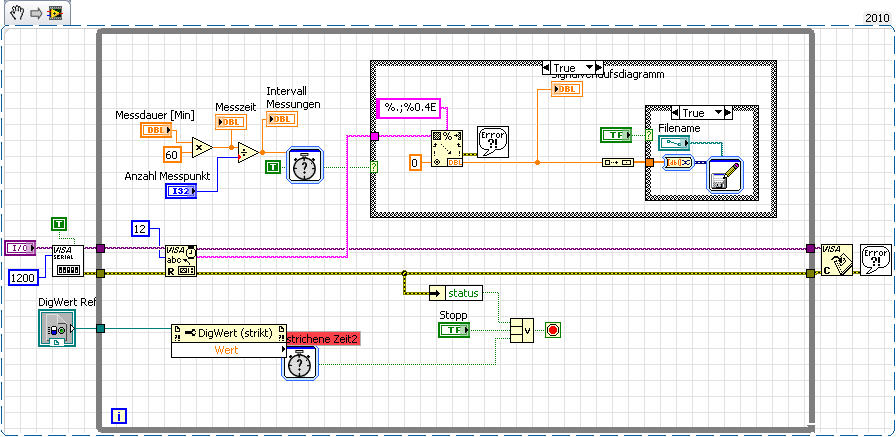Select the status unbundle element
The width and height of the screenshot is (896, 437).
(x=463, y=294)
